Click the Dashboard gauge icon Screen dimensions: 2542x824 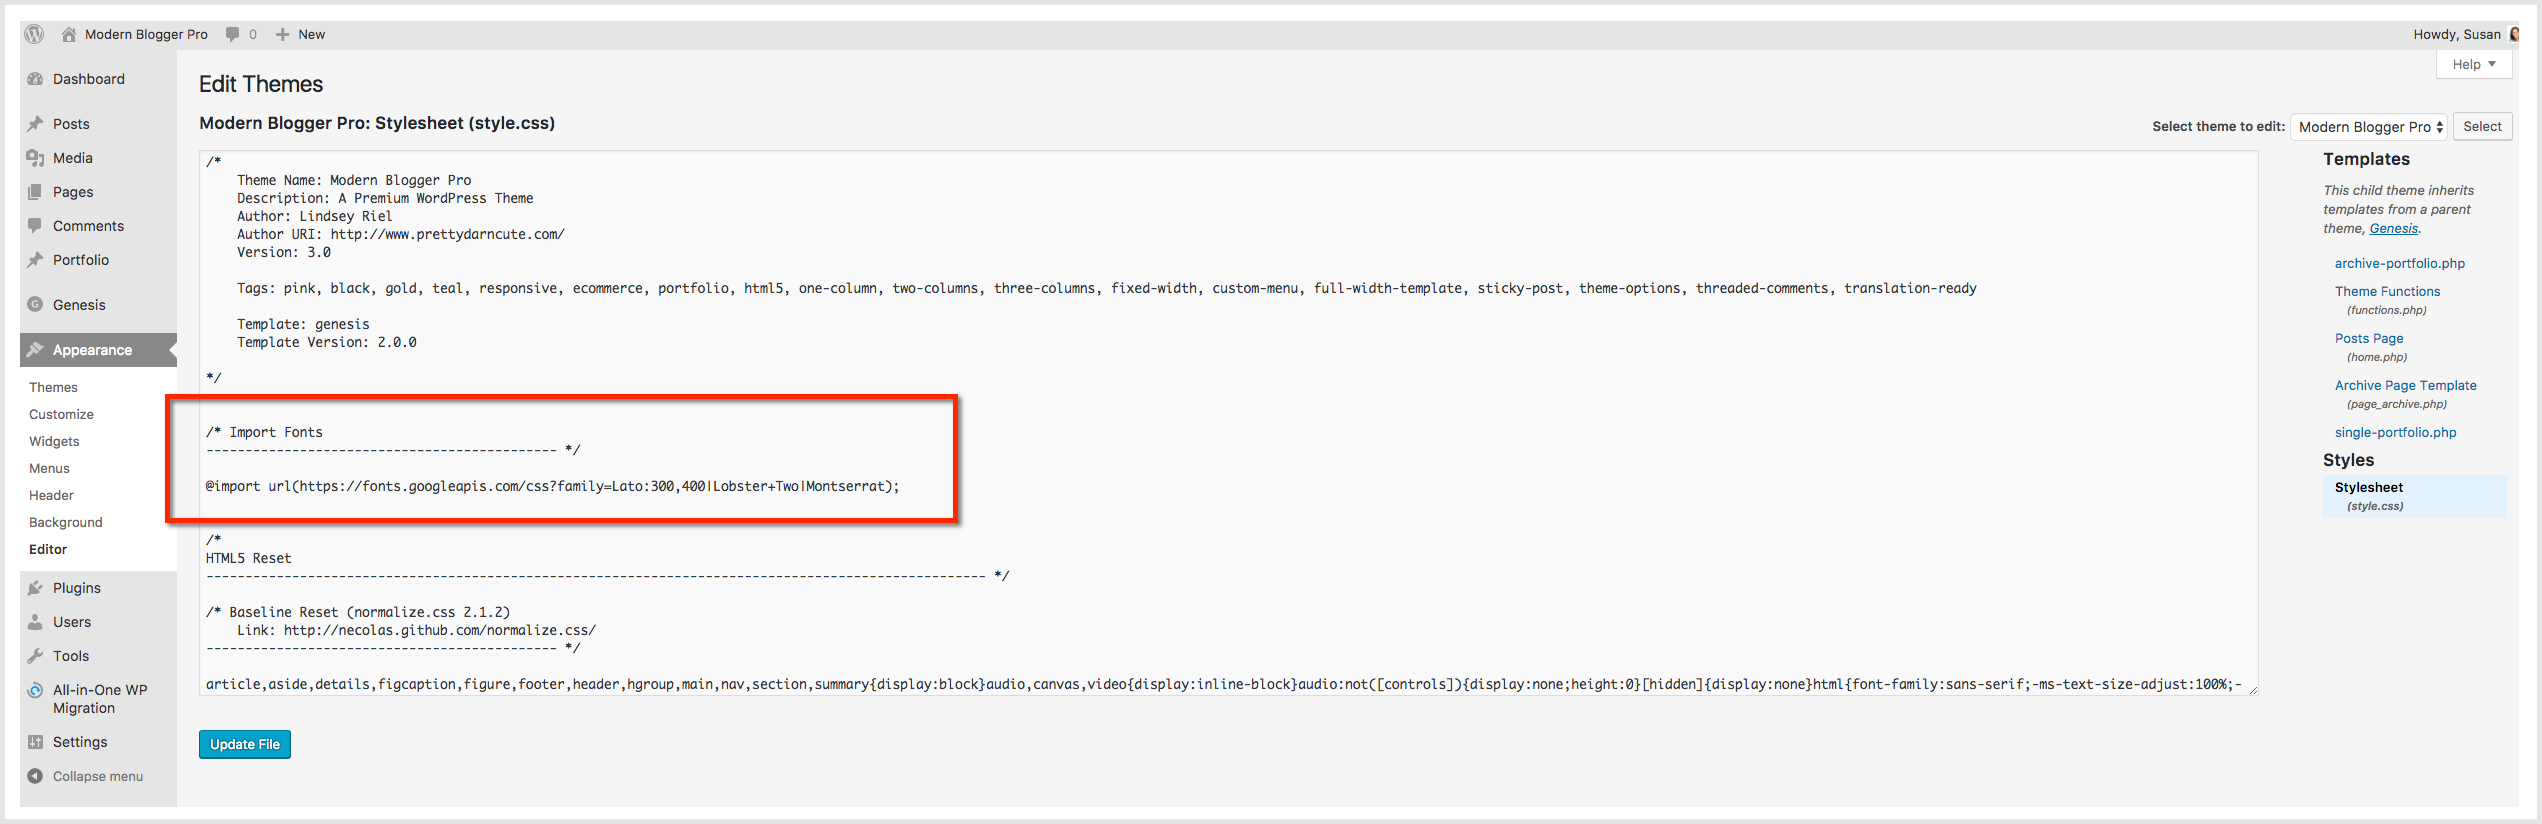[x=36, y=79]
